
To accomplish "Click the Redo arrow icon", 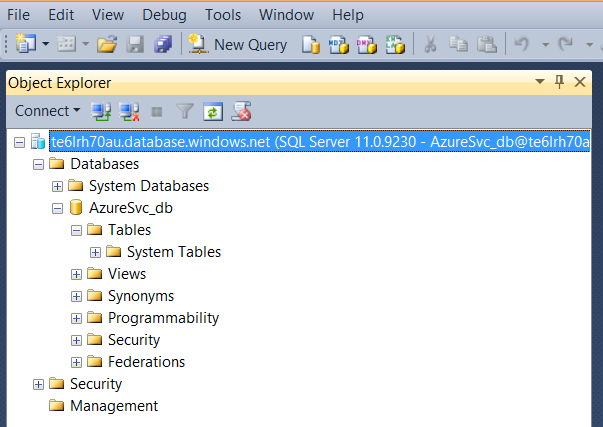I will [x=566, y=44].
